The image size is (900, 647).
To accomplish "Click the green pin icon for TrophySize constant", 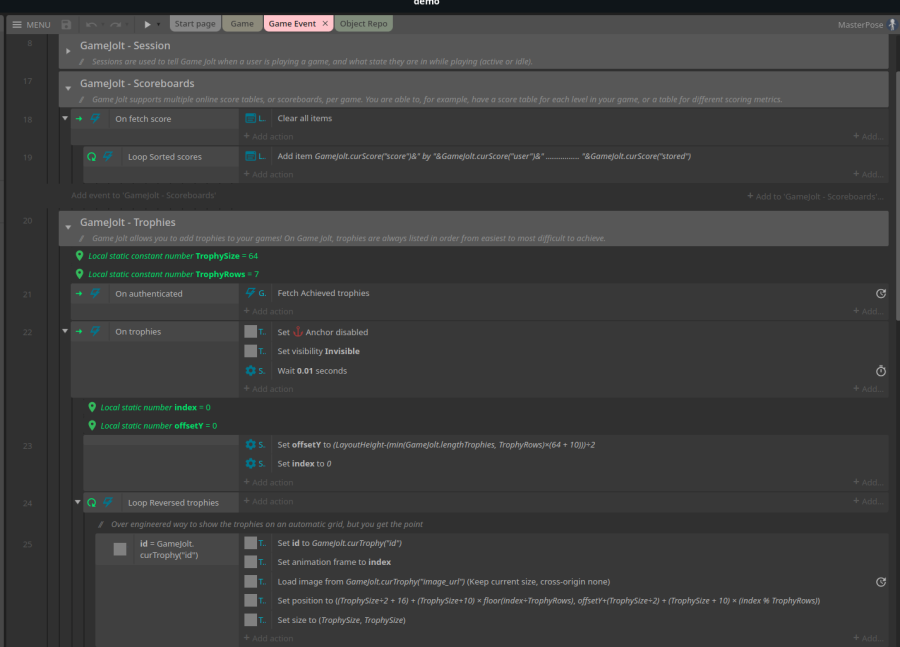I will (x=81, y=256).
